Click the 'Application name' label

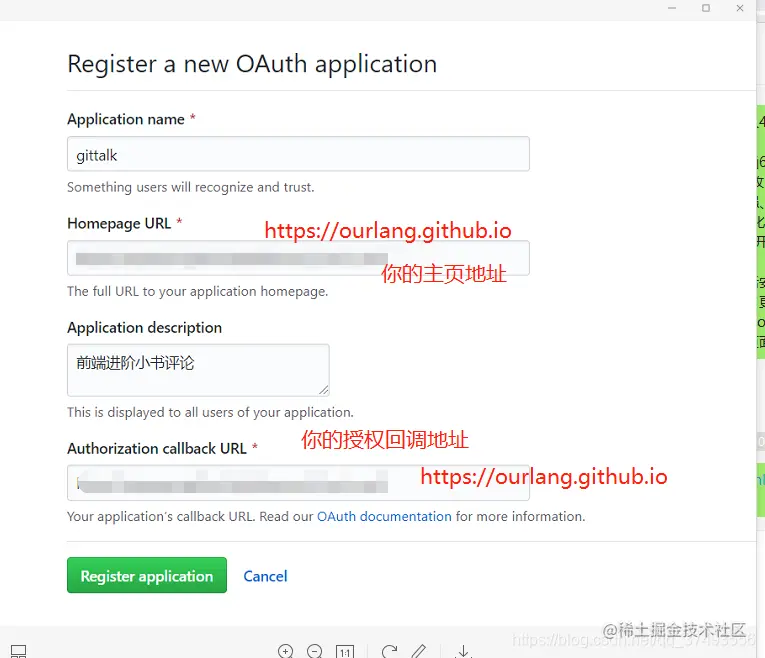pos(126,120)
